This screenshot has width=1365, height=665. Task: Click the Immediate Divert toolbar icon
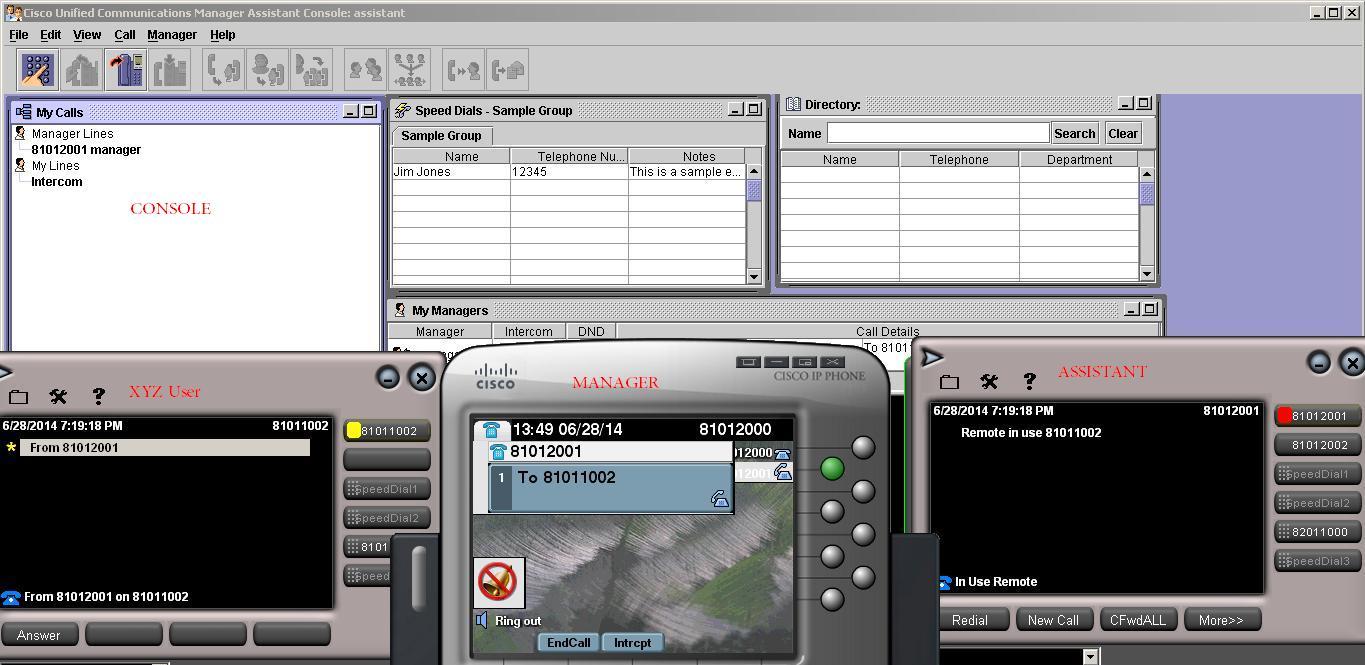point(463,70)
